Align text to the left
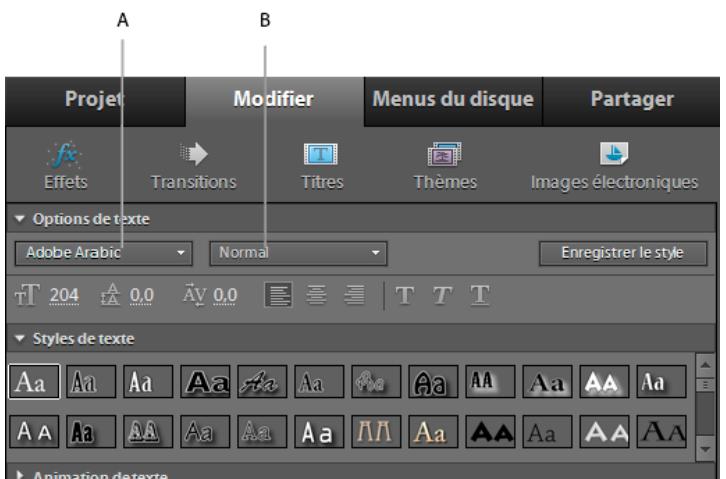This screenshot has width=726, height=479. coord(278,295)
